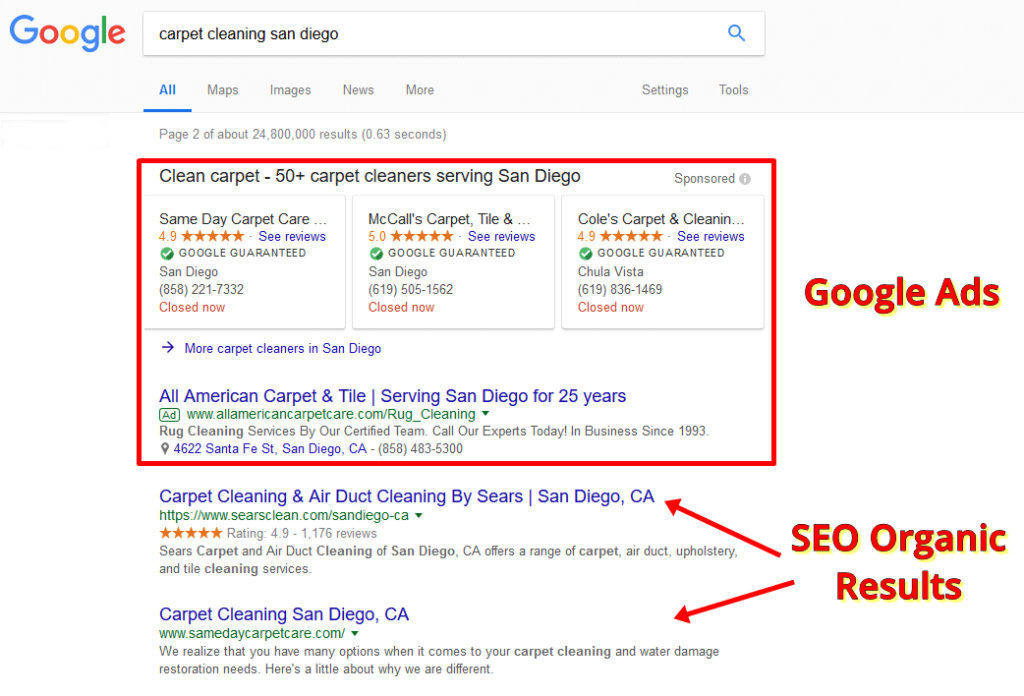Click the Google logo
Screen dimensions: 1024x696
(x=68, y=33)
